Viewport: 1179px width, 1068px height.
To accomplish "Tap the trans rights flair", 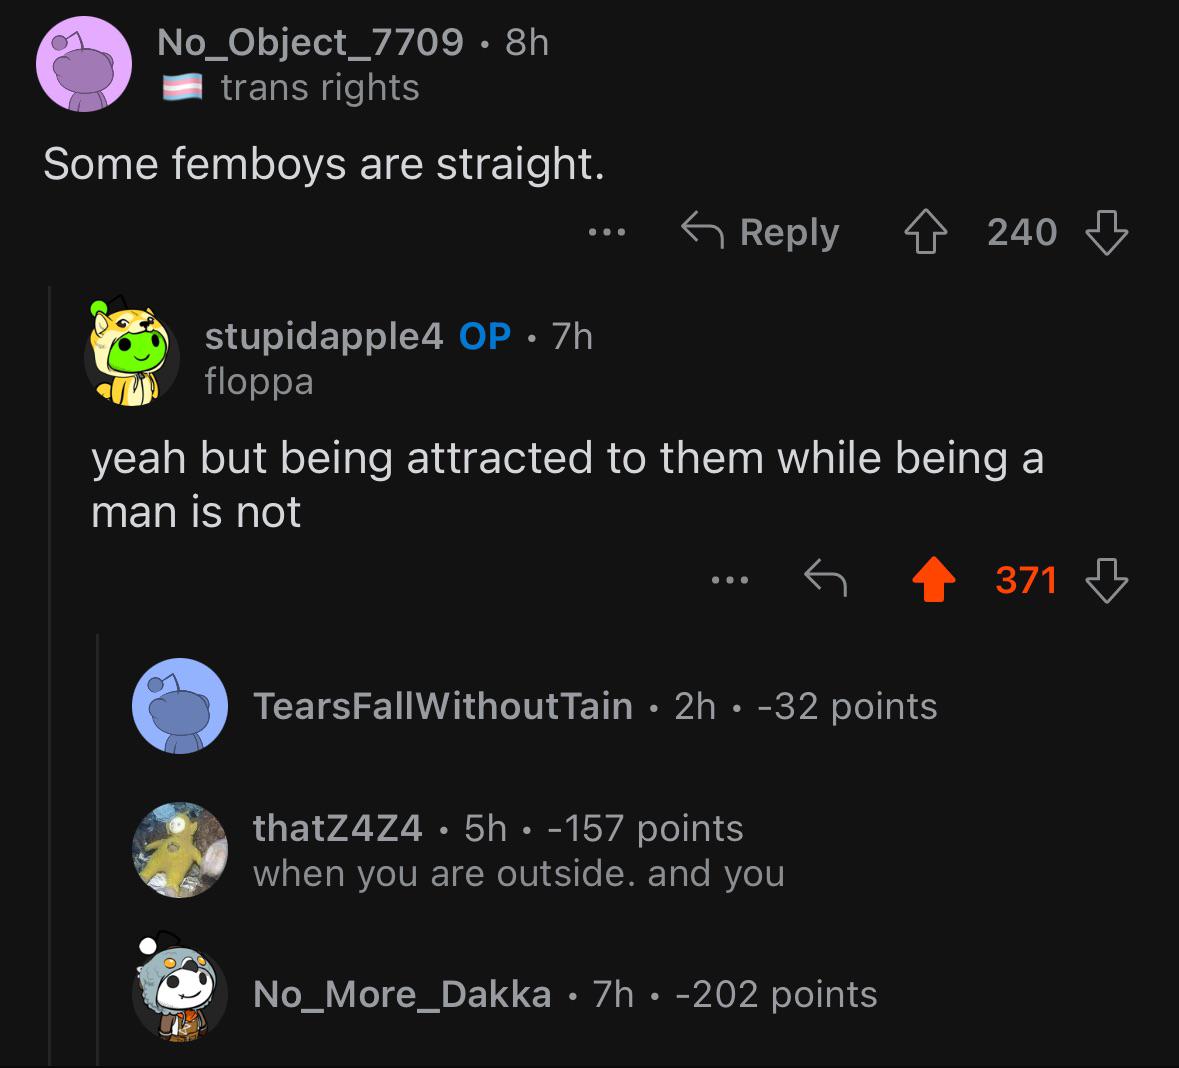I will click(318, 88).
